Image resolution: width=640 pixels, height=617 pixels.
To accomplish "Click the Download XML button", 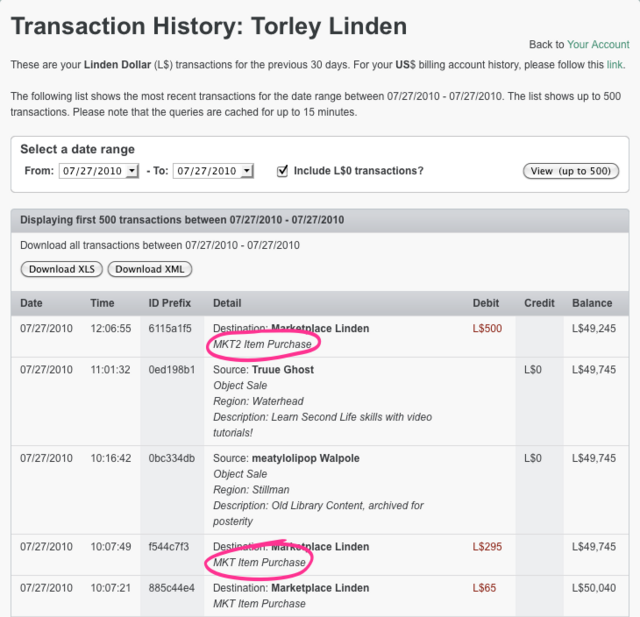I will point(150,269).
